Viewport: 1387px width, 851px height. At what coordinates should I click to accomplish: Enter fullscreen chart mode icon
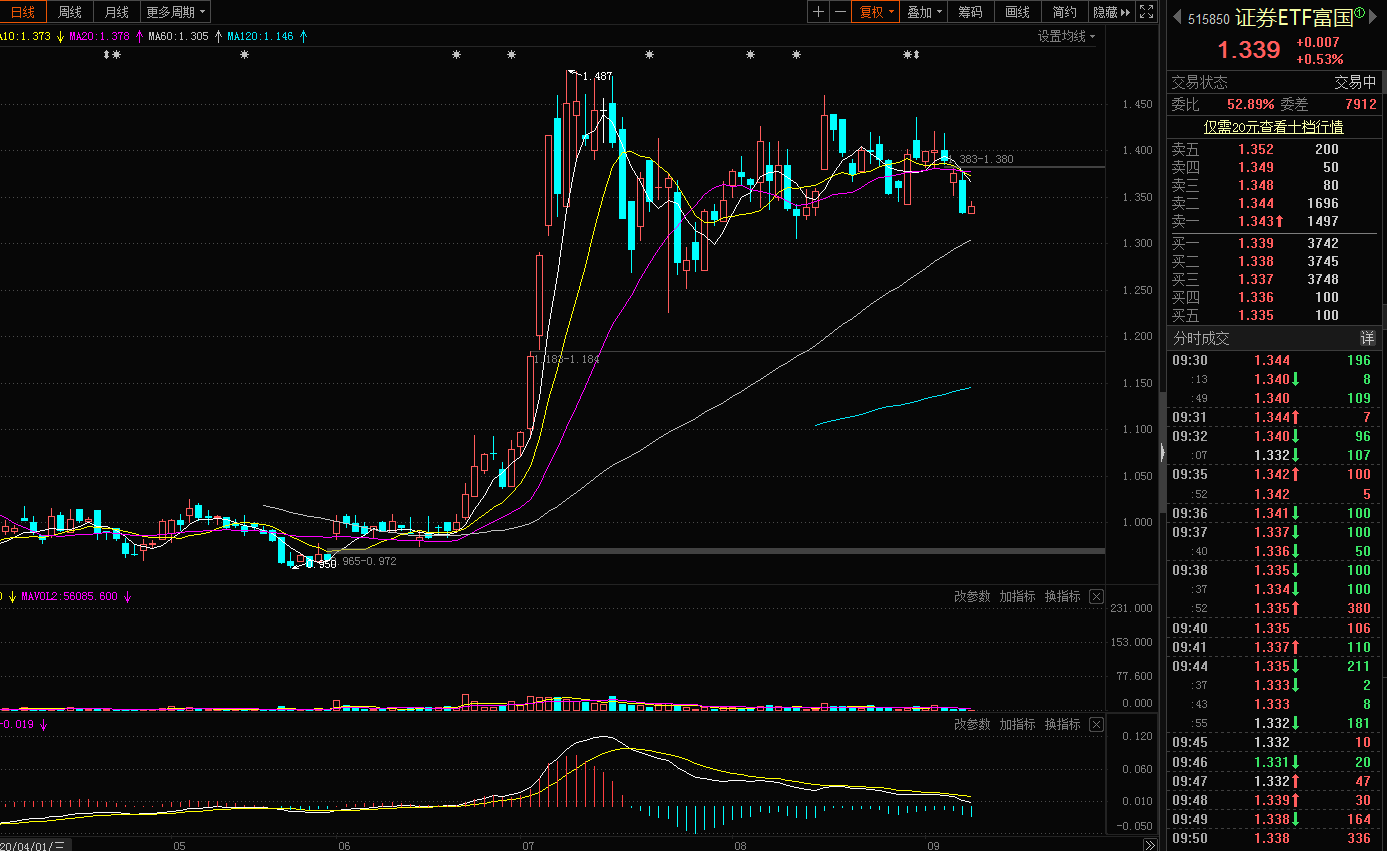pyautogui.click(x=1146, y=12)
